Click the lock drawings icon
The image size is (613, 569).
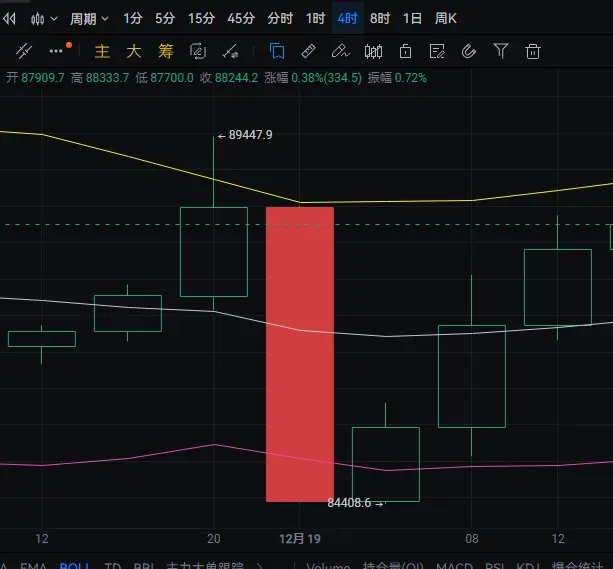[405, 51]
